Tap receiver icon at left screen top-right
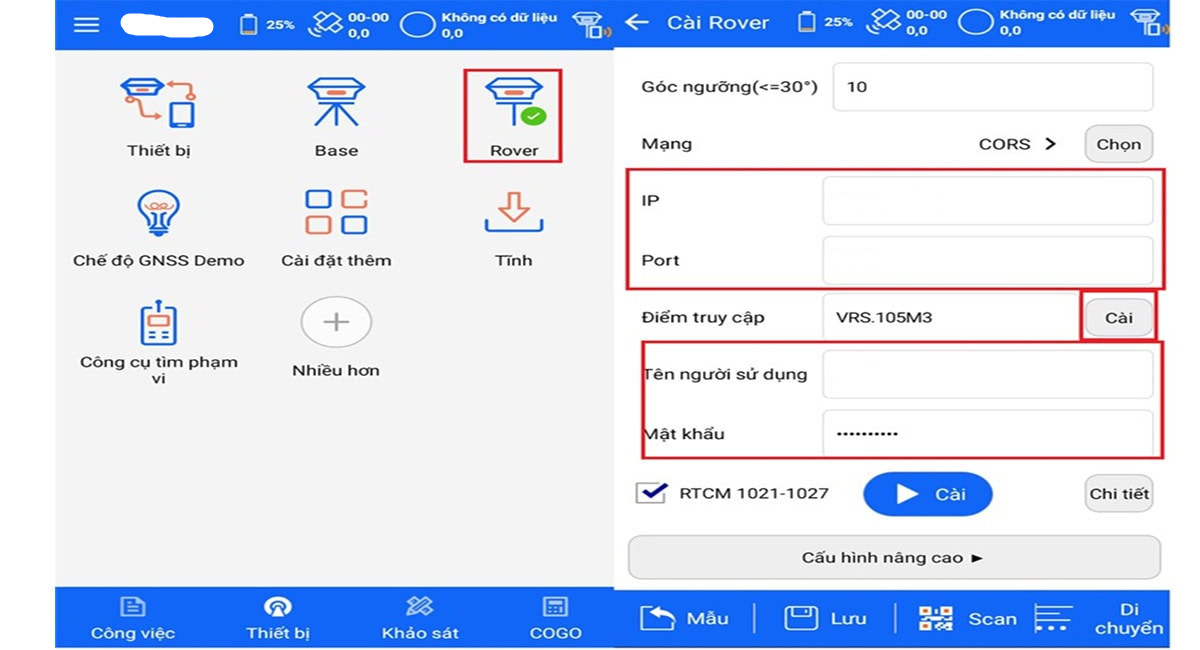The image size is (1200, 650). (590, 25)
